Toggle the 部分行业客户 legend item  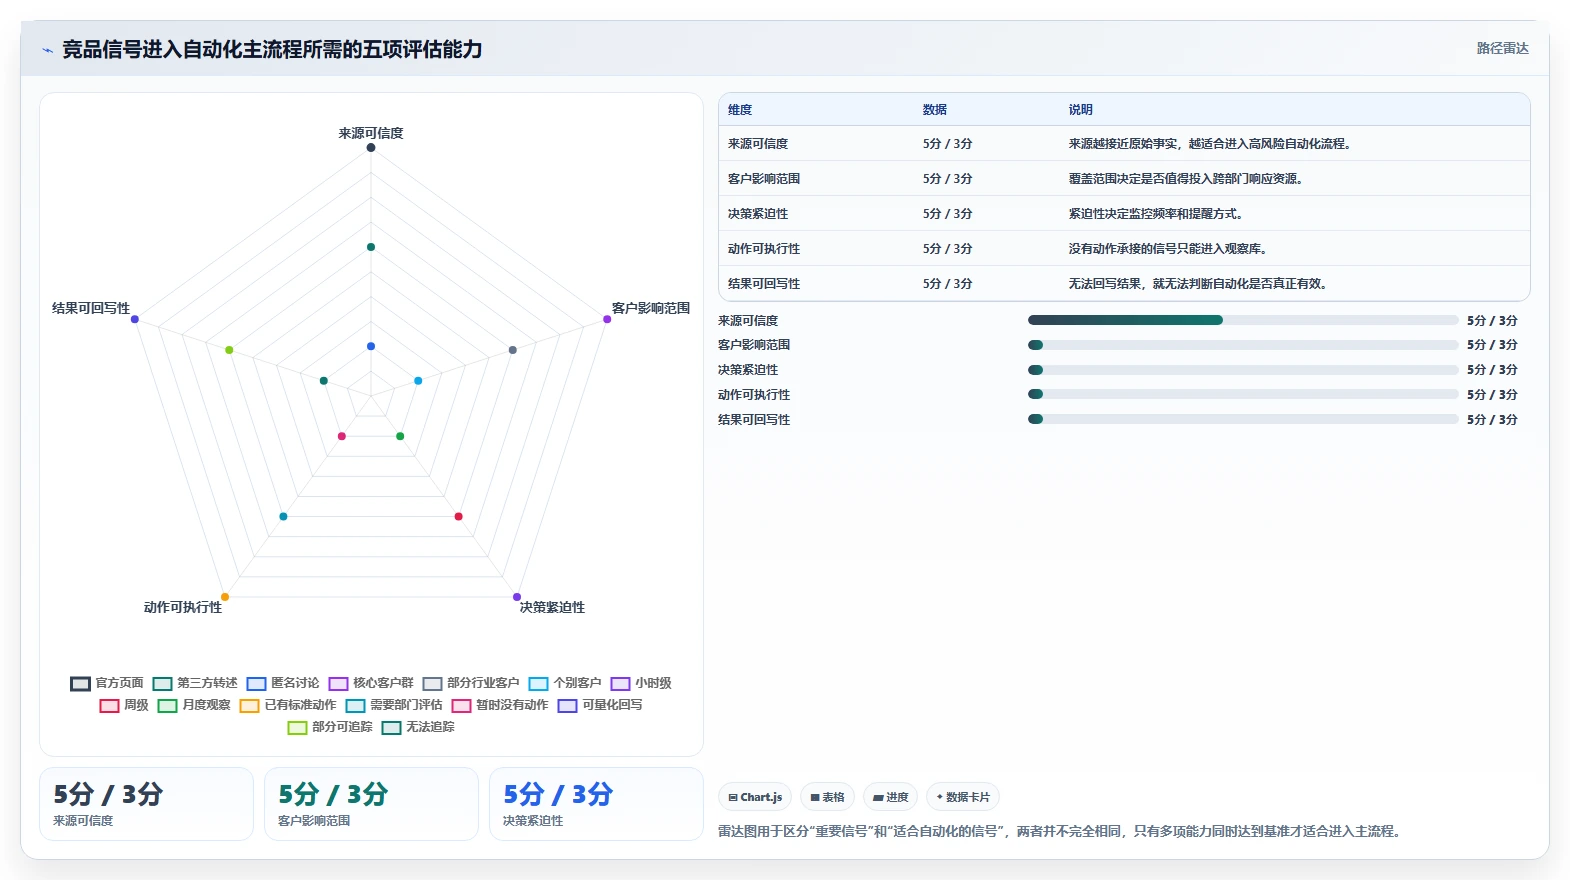click(471, 683)
